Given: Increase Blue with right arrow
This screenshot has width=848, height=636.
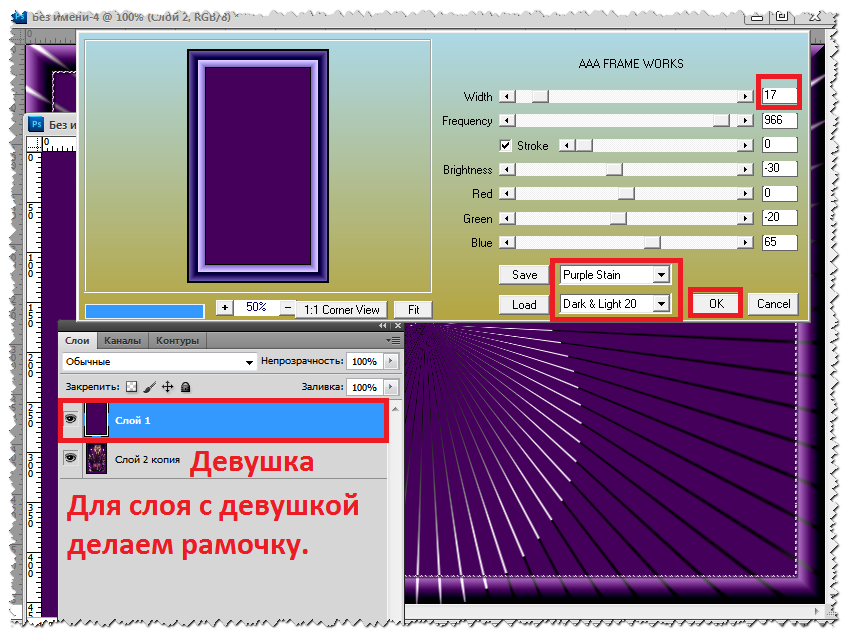Looking at the screenshot, I should coord(745,242).
